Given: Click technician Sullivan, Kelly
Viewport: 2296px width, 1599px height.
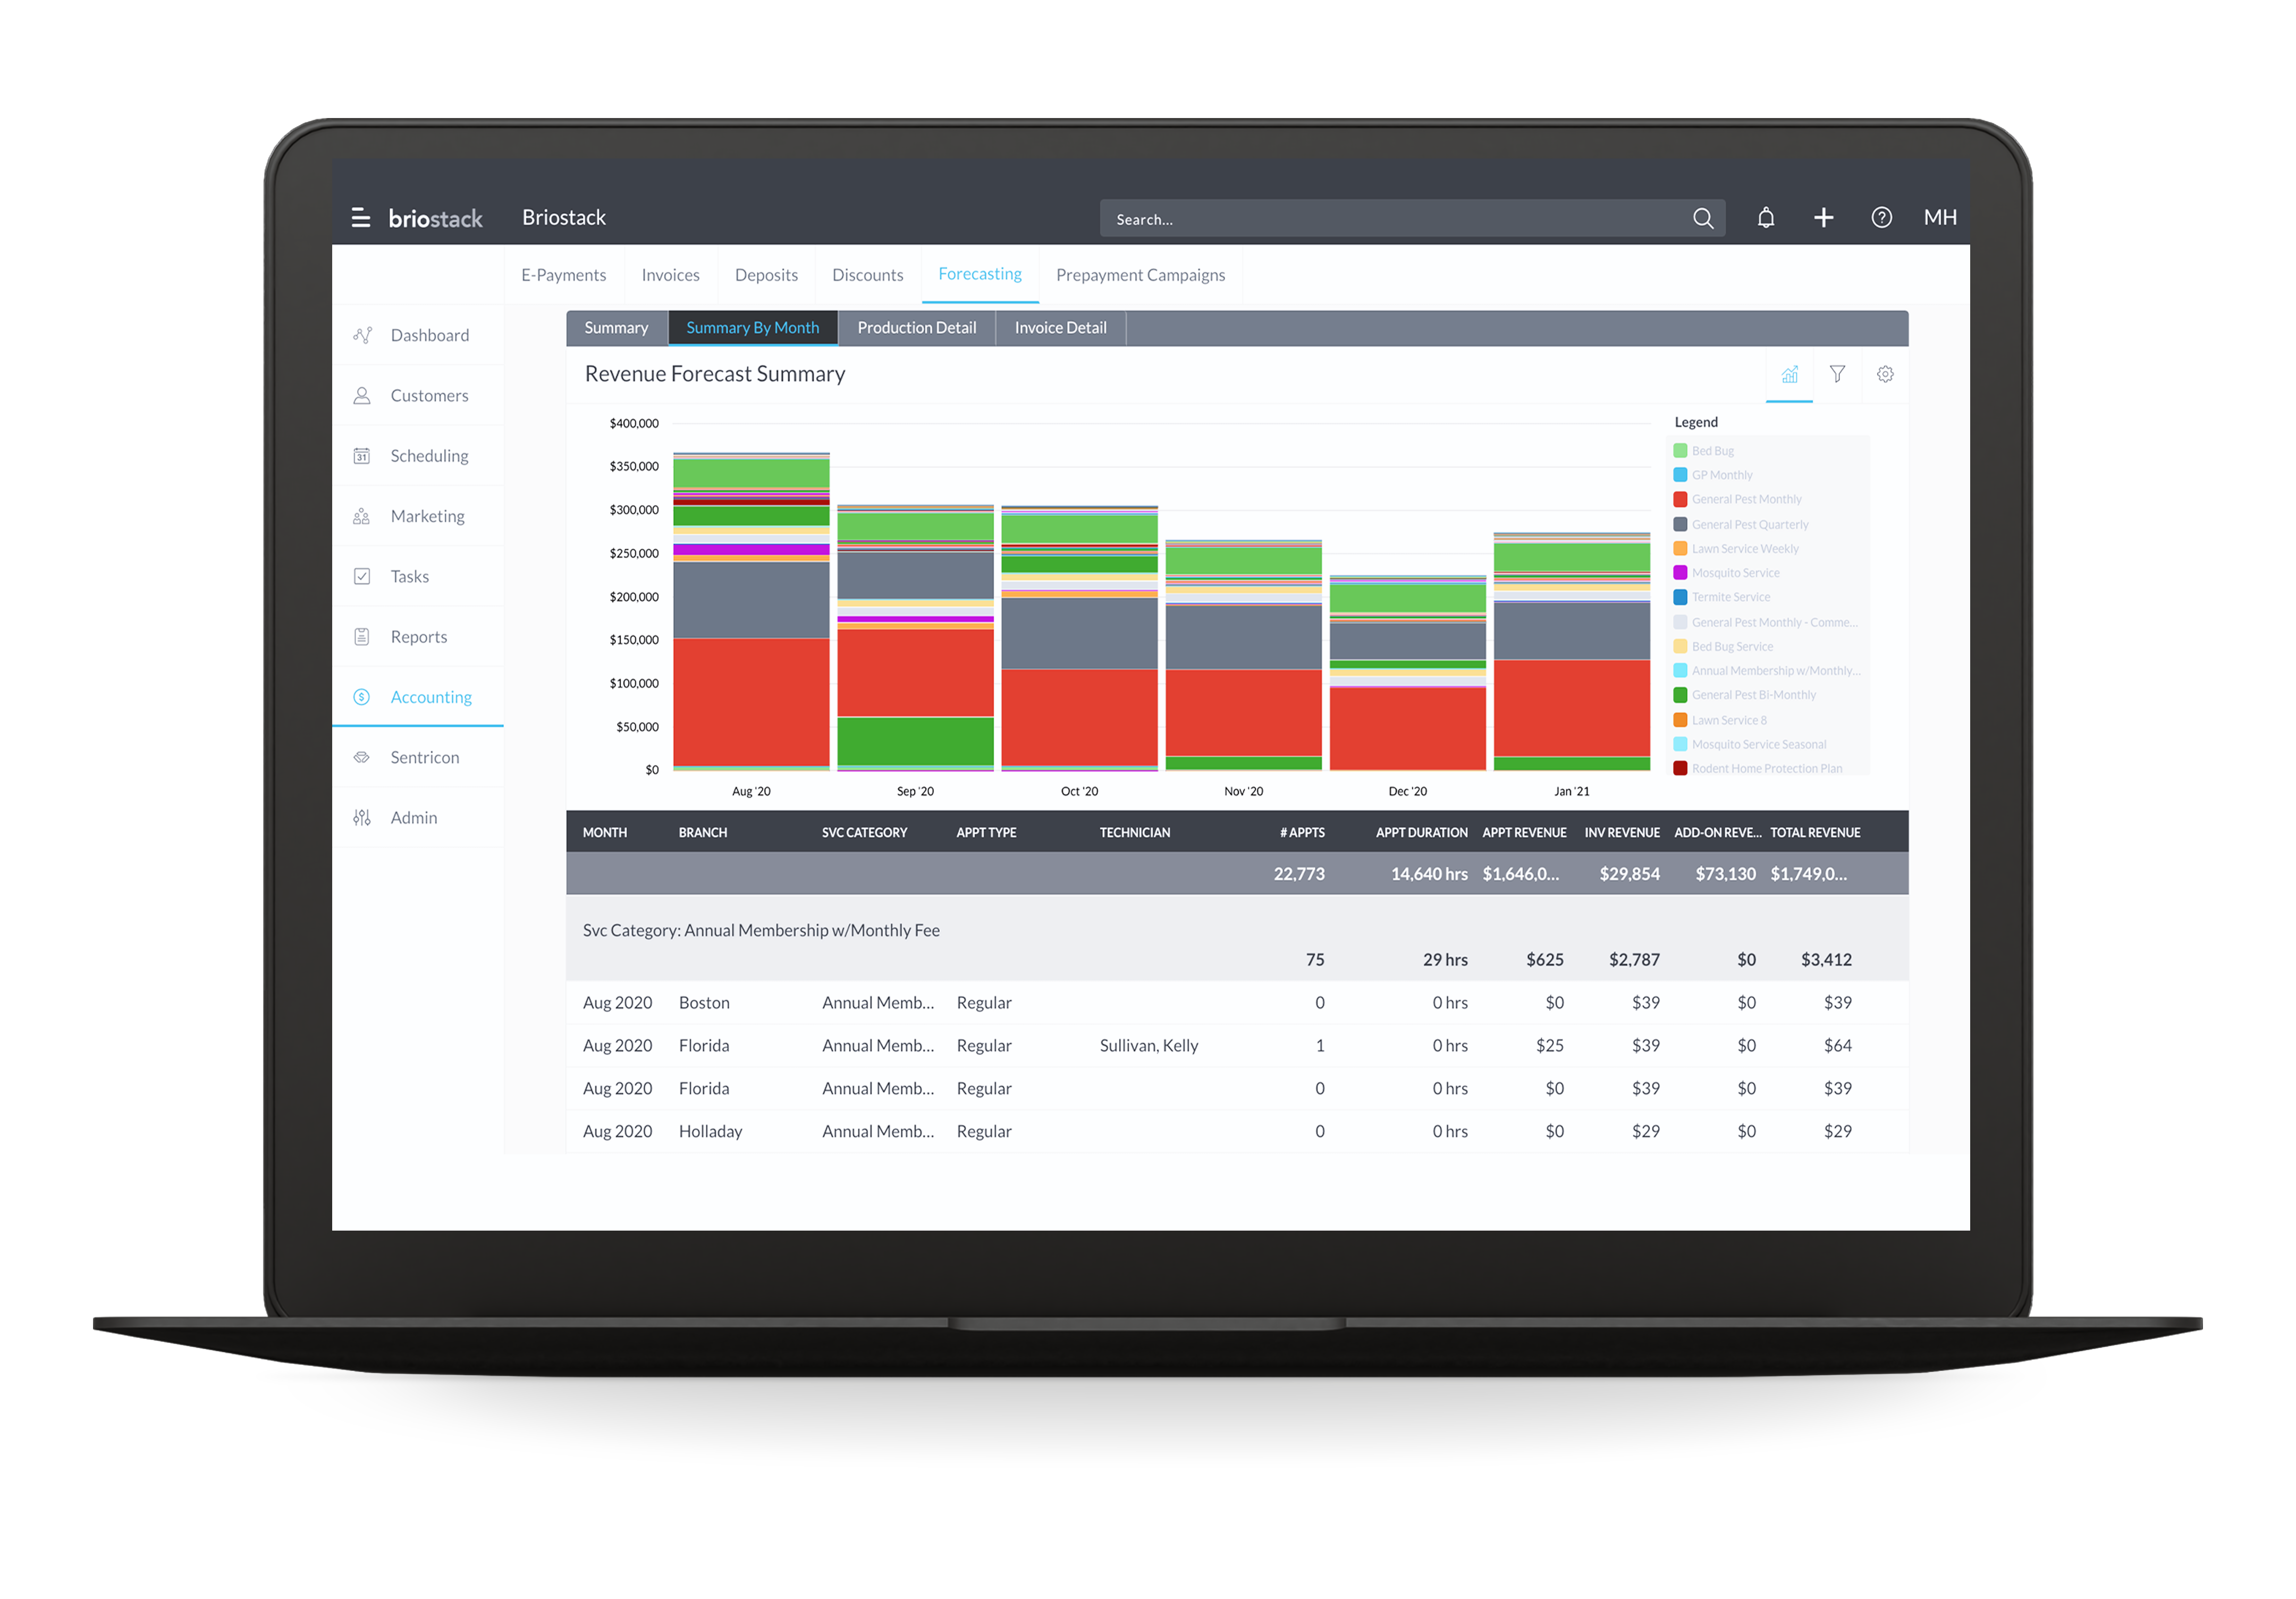Looking at the screenshot, I should [1149, 1045].
